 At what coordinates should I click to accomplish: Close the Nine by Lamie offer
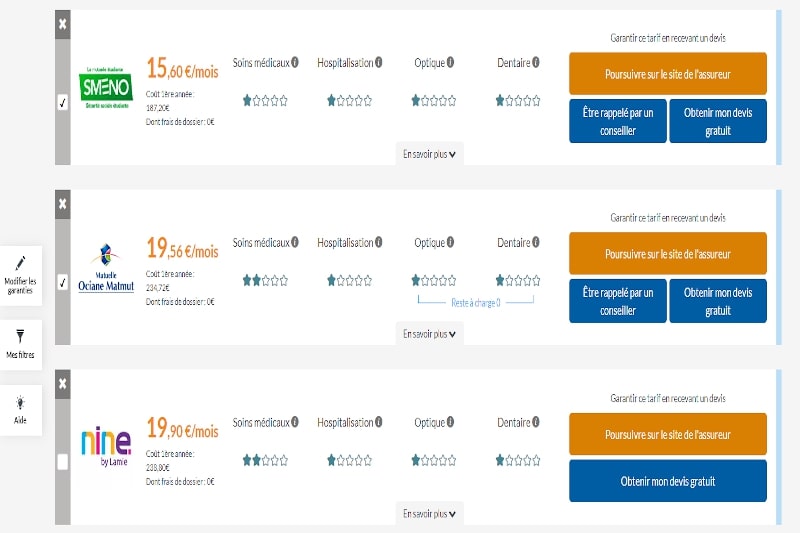pyautogui.click(x=63, y=383)
